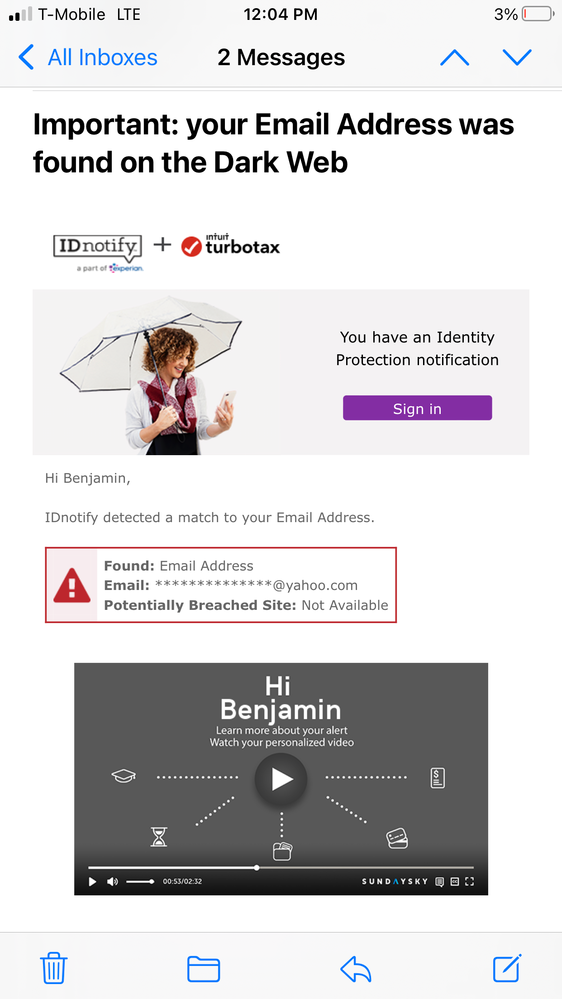Tap the trash icon to delete email
The height and width of the screenshot is (999, 562).
[54, 968]
